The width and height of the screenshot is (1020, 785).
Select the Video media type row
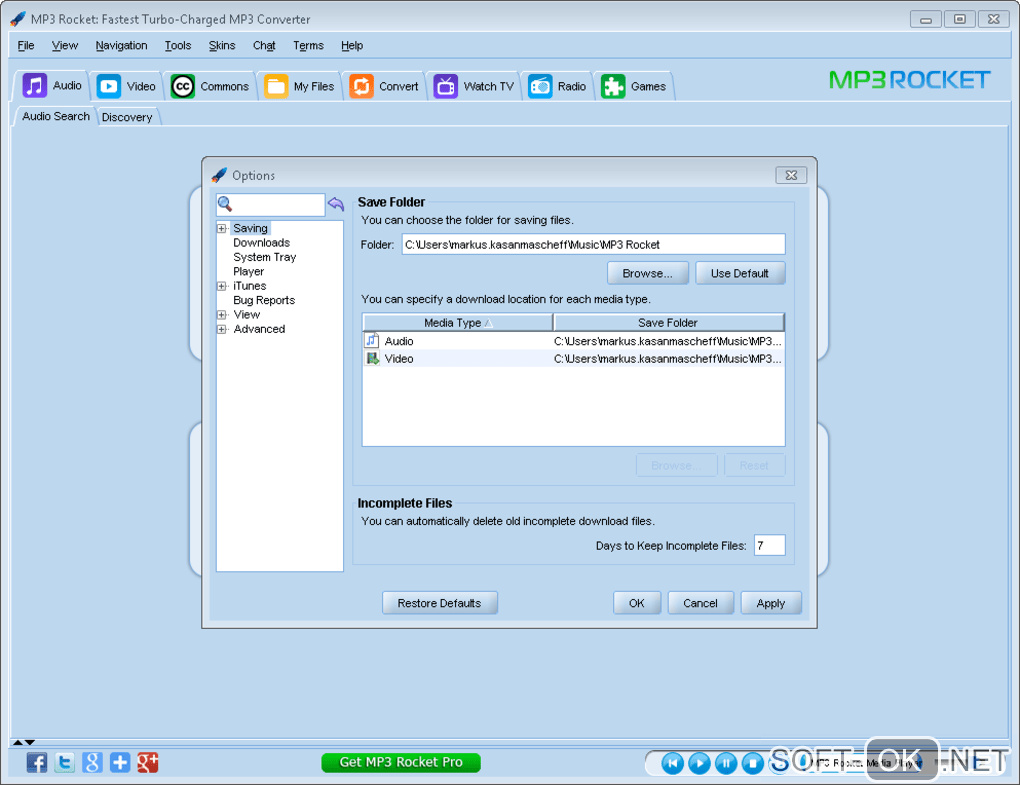[x=573, y=358]
